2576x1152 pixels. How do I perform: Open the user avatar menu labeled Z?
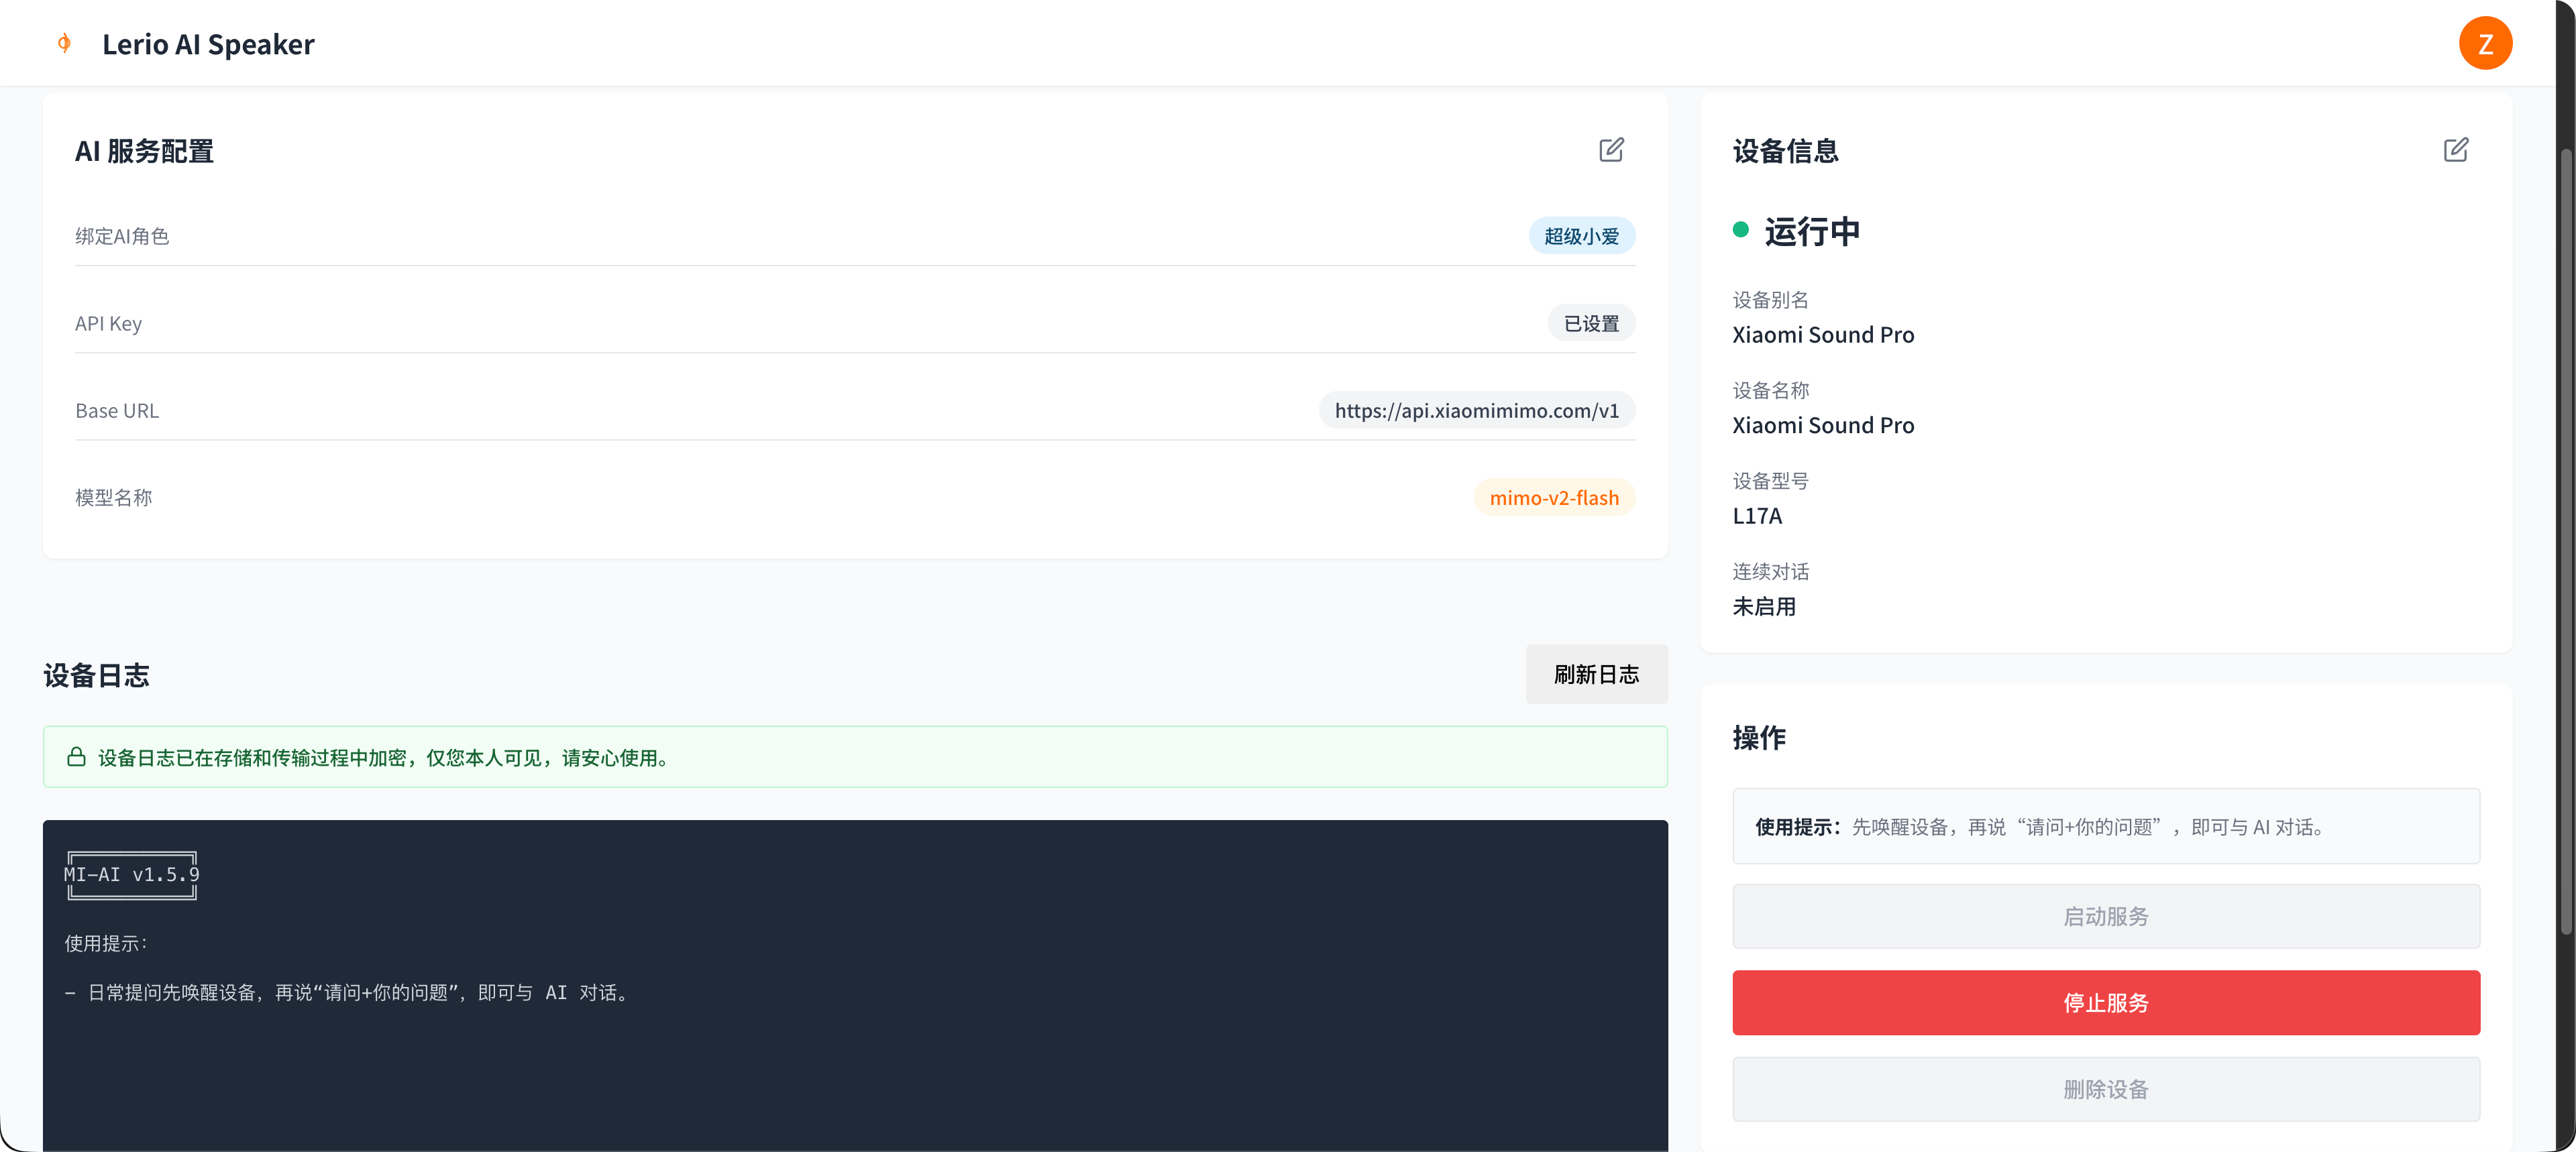tap(2486, 43)
